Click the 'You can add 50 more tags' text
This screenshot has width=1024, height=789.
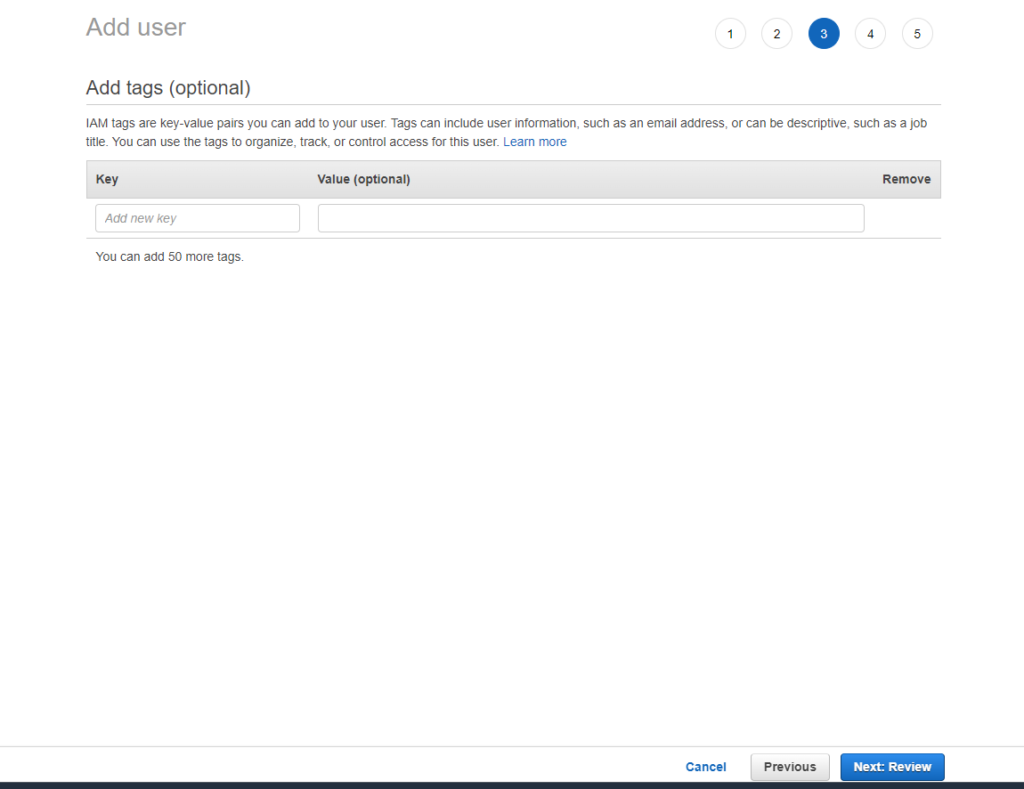[170, 257]
